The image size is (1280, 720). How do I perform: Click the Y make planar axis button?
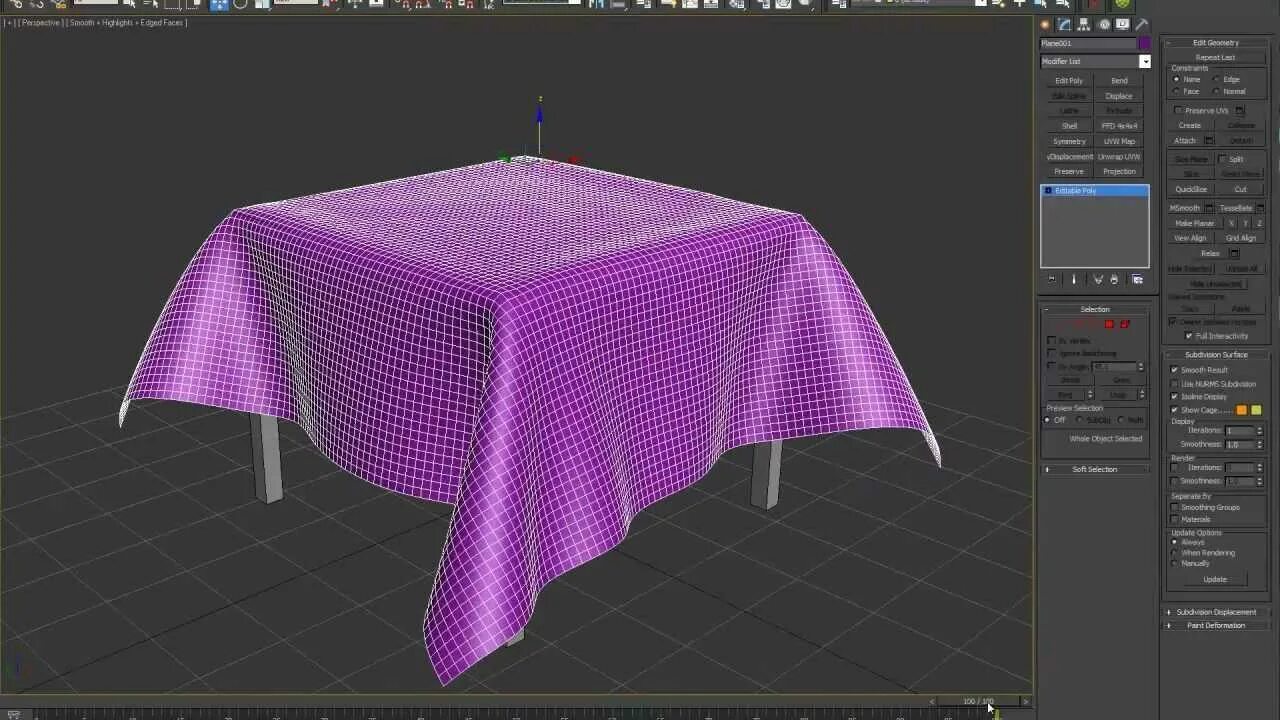(x=1245, y=223)
